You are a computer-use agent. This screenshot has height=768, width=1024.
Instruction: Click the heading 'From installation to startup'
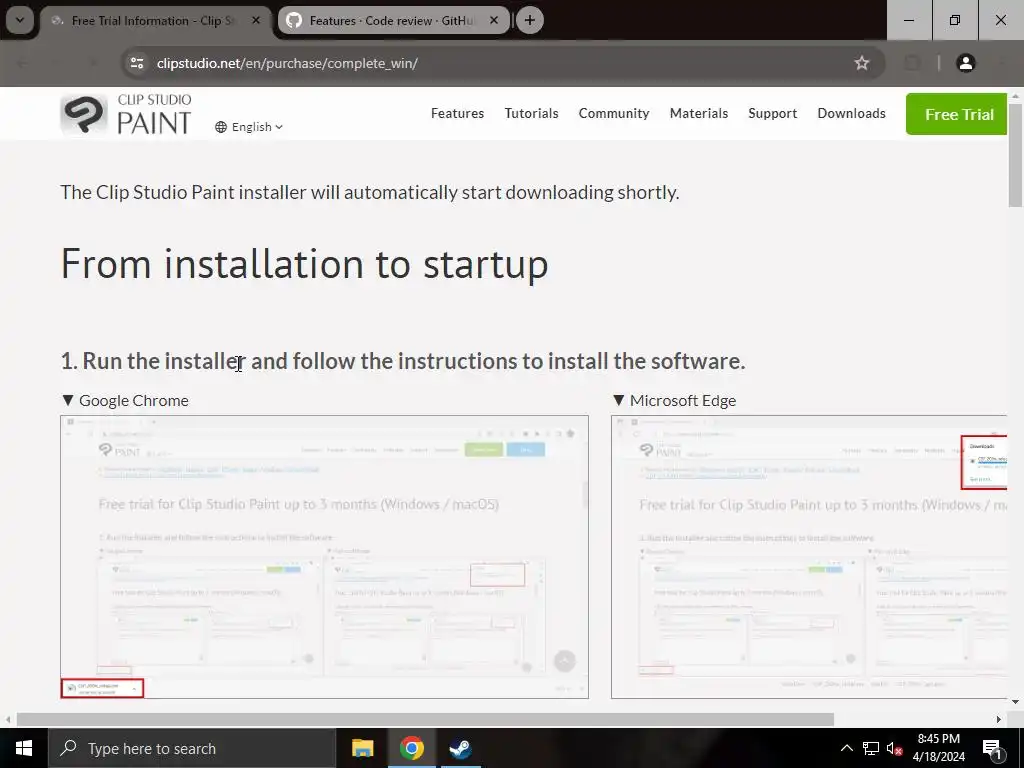pos(304,264)
